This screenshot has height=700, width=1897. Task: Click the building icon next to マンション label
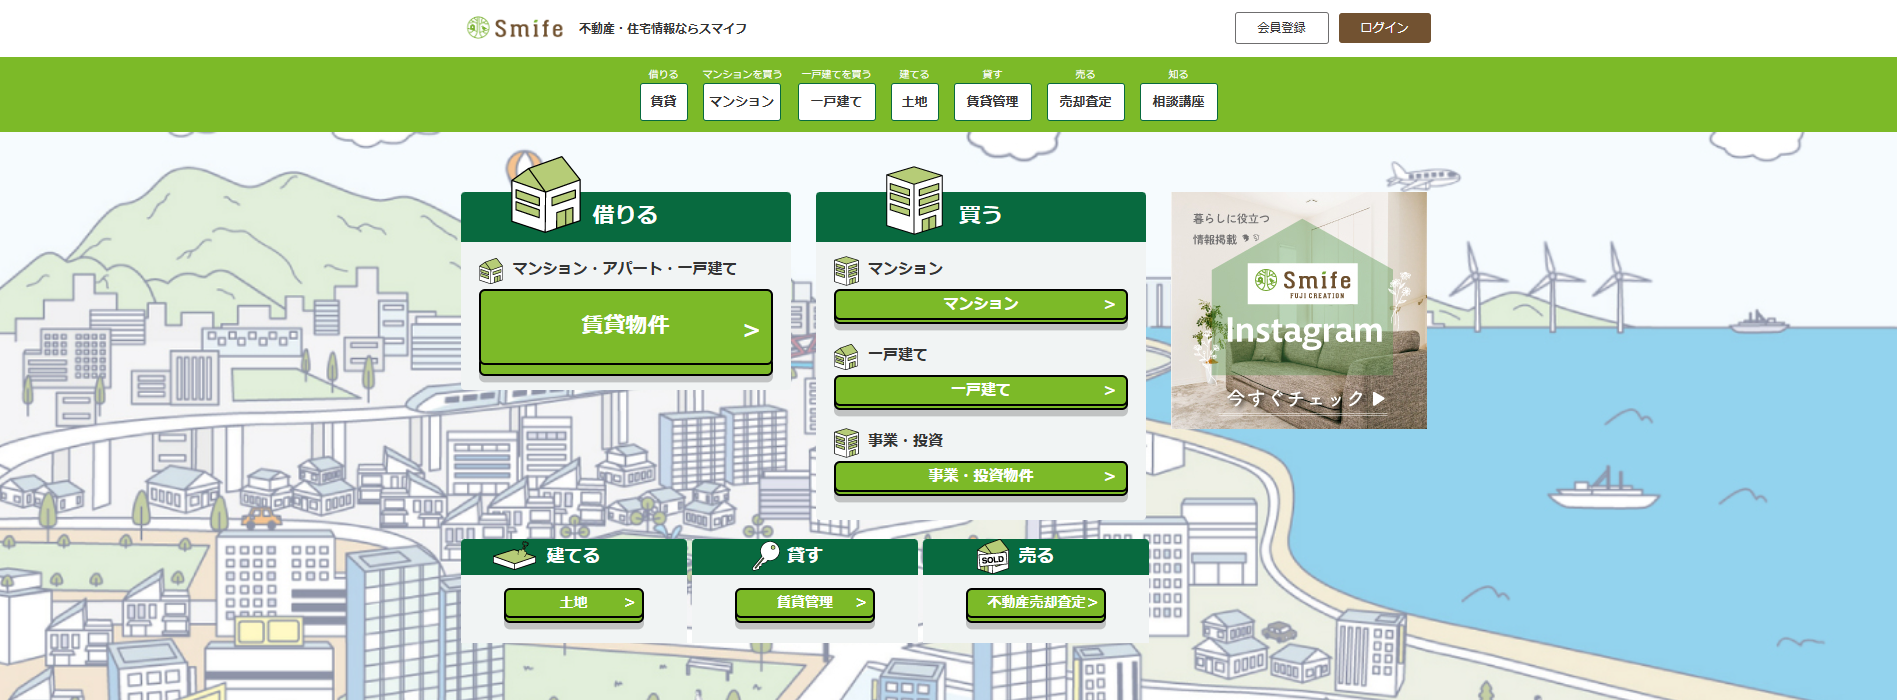[846, 270]
